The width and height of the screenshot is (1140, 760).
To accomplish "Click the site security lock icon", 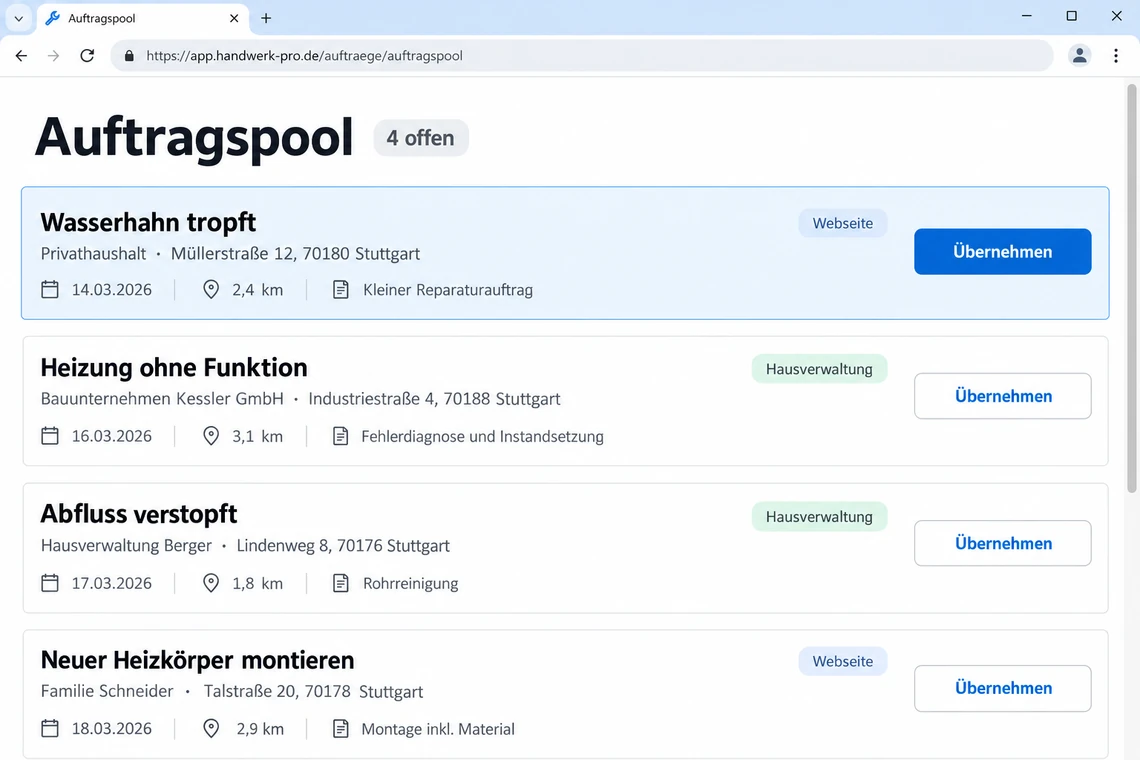I will pos(129,55).
